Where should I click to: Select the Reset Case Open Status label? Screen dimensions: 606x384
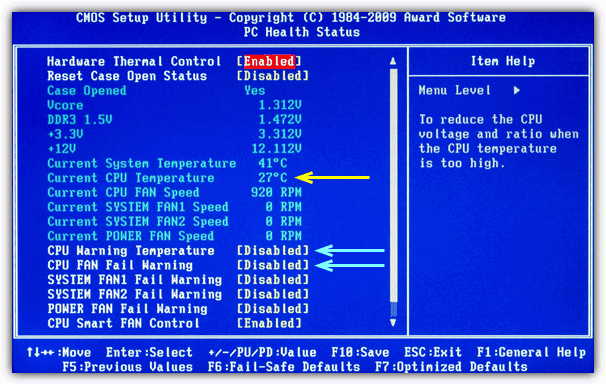(127, 76)
